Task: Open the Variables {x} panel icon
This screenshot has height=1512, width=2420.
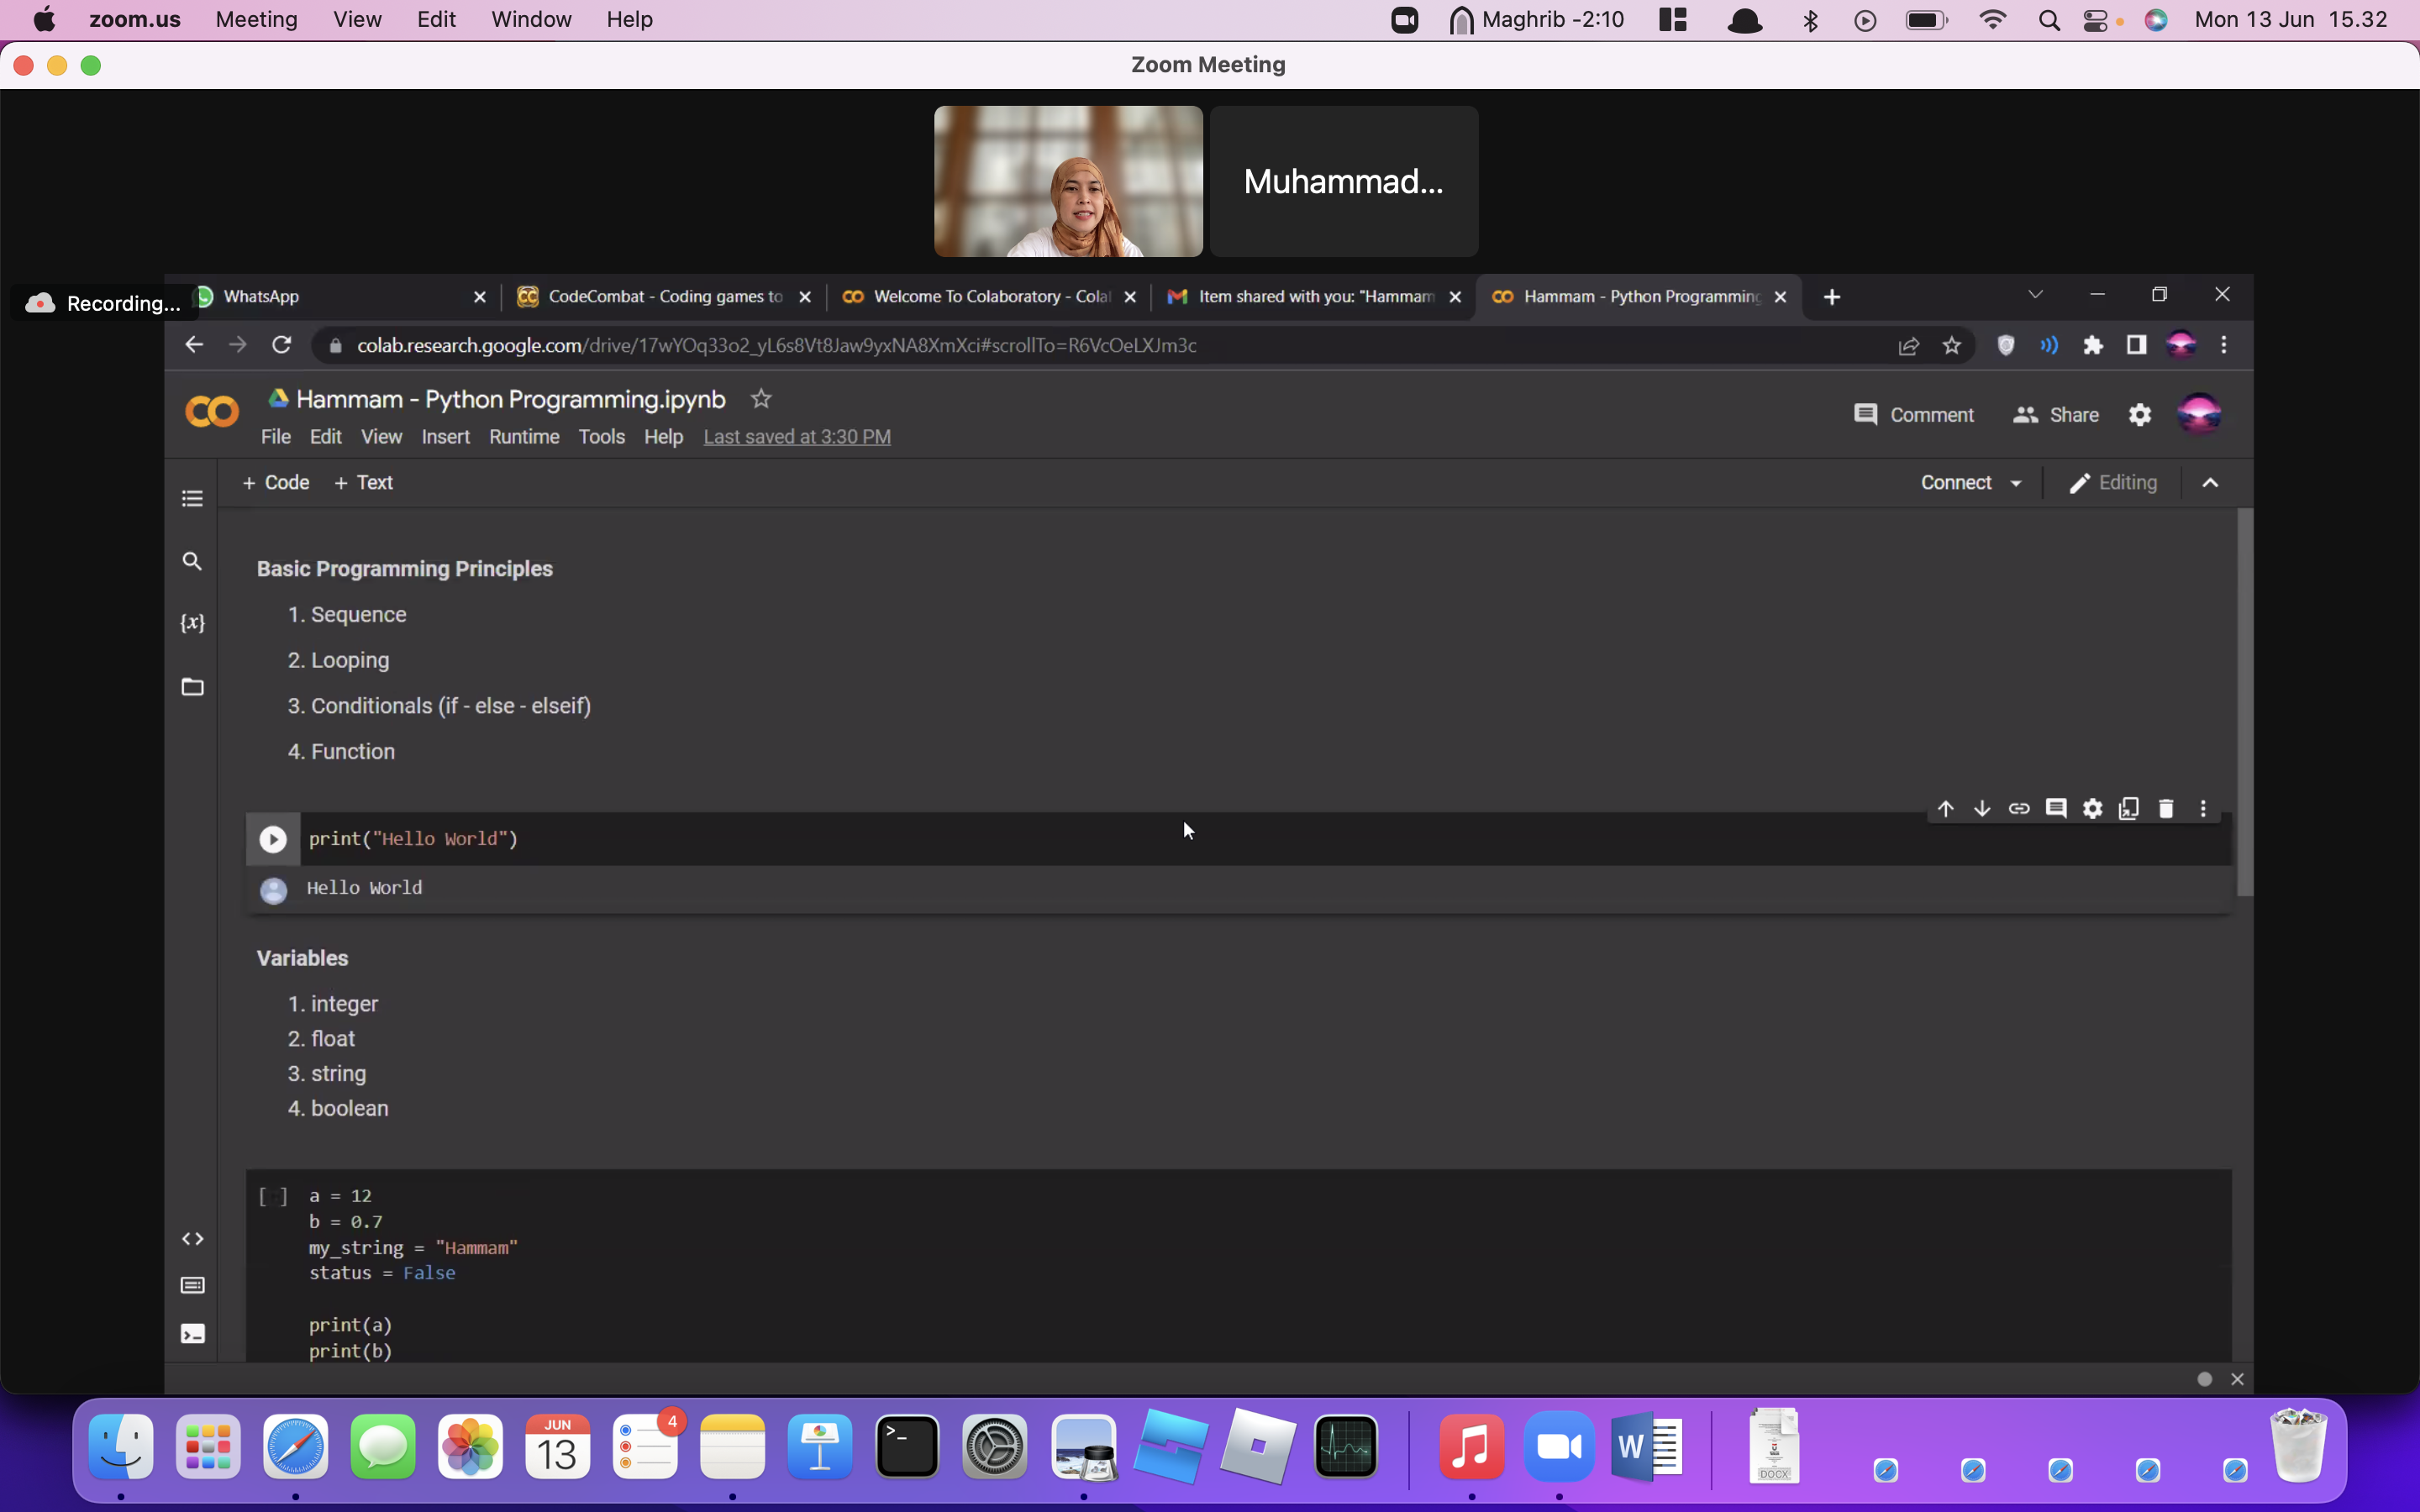Action: tap(192, 623)
